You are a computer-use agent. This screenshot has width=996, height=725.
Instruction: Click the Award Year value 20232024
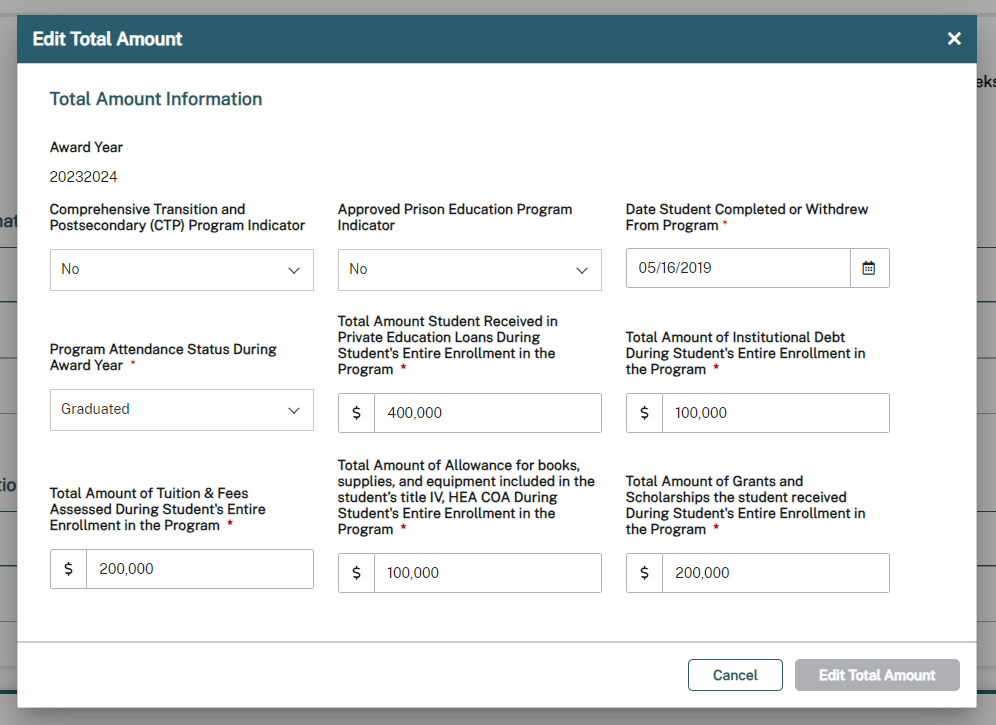(x=84, y=177)
